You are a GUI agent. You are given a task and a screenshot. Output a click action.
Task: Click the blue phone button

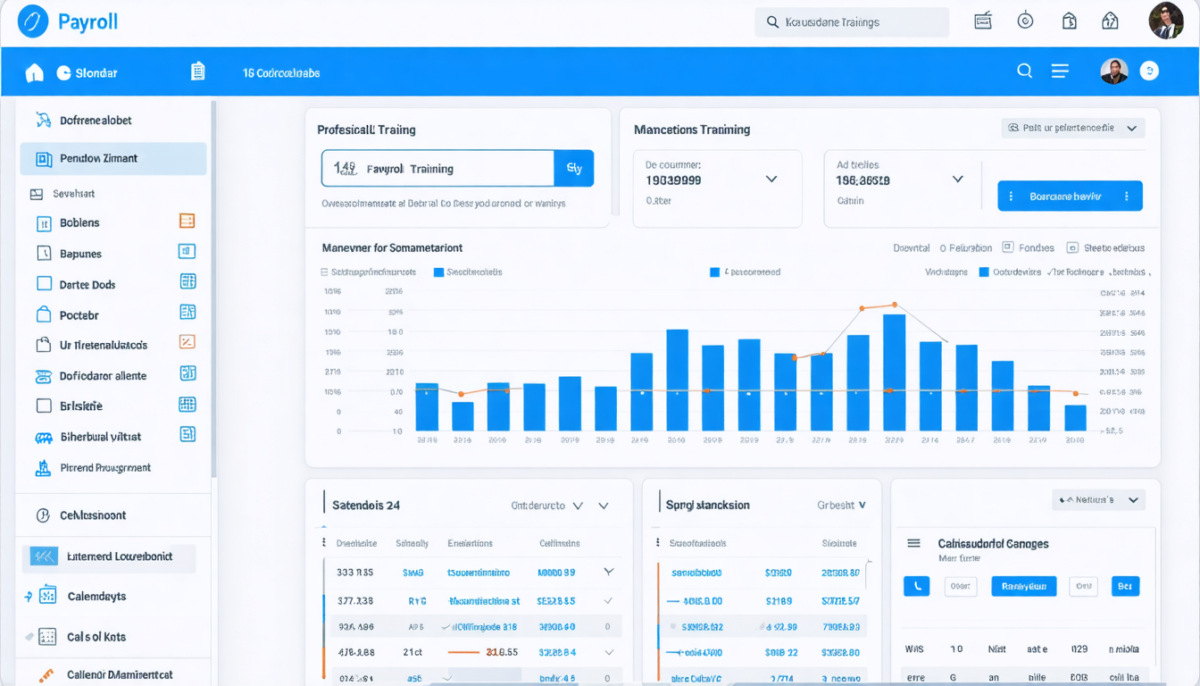point(916,586)
